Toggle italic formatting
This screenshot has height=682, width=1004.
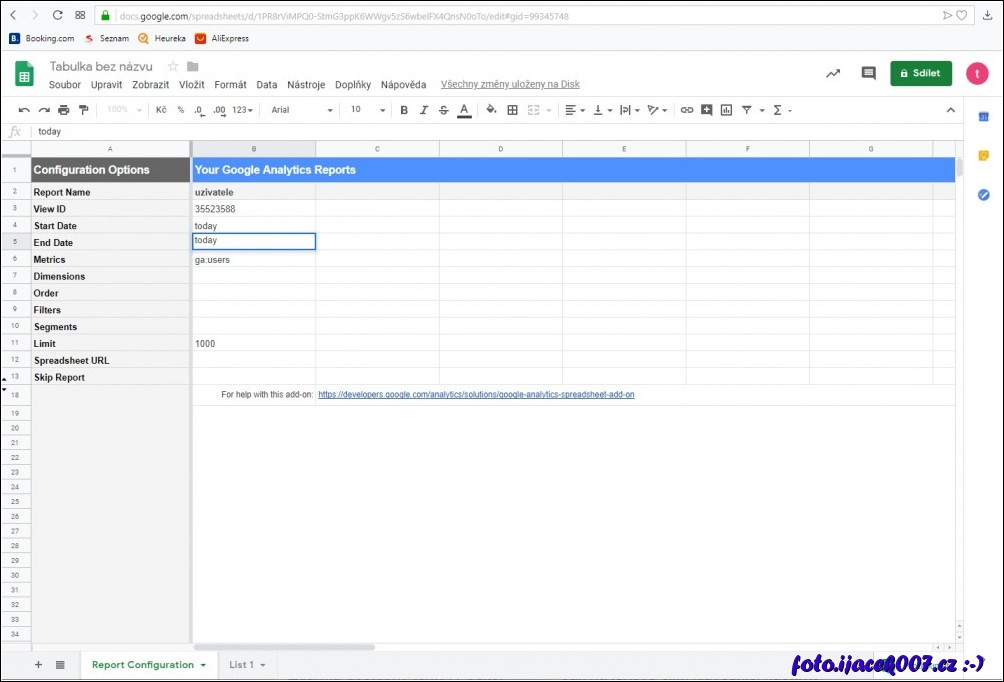pos(423,110)
